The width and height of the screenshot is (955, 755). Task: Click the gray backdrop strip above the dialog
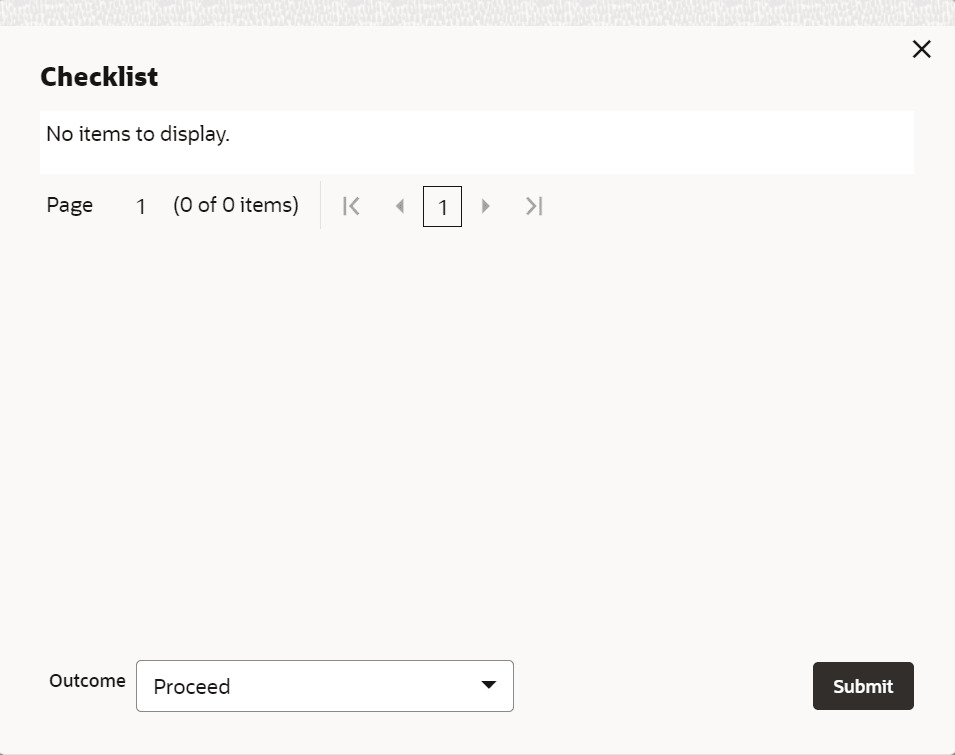pos(477,12)
